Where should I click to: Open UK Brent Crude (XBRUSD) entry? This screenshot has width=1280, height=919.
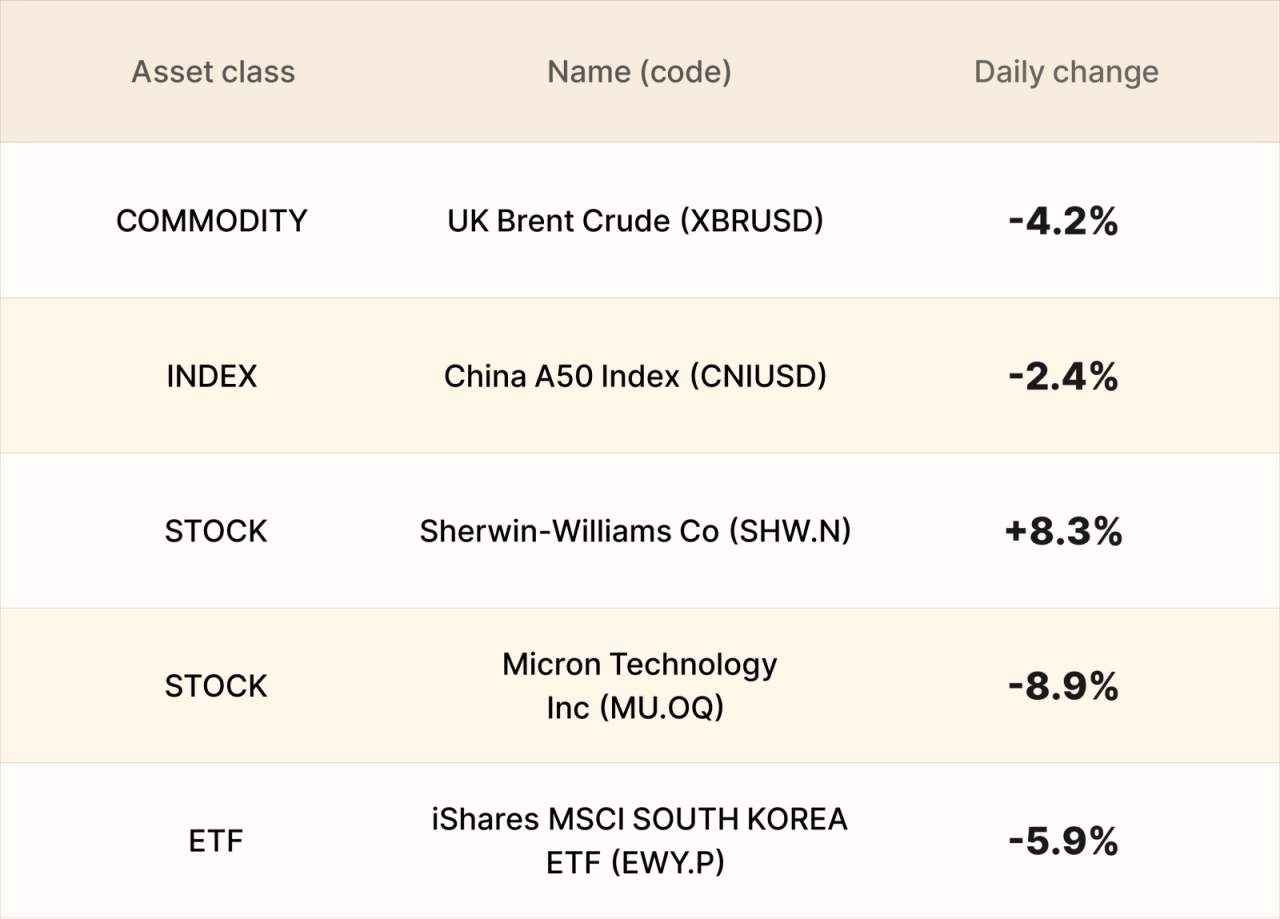click(636, 221)
